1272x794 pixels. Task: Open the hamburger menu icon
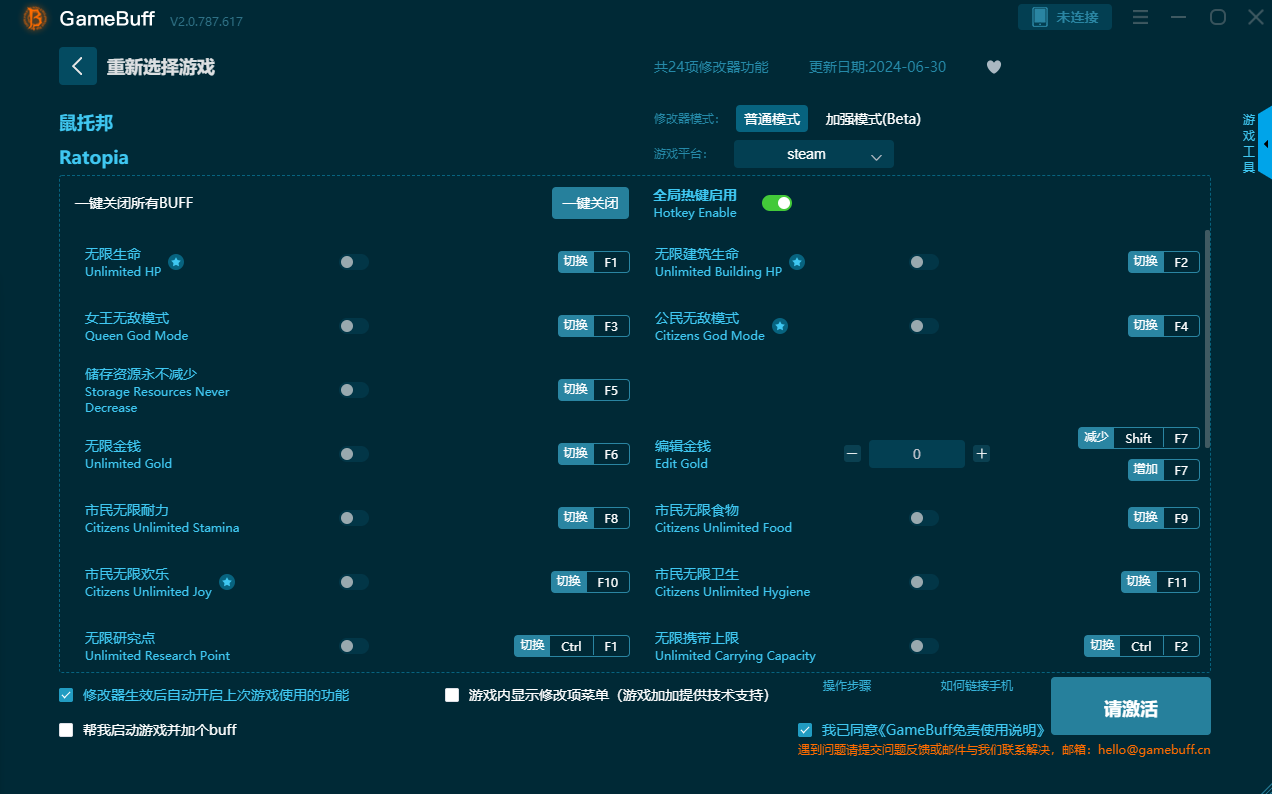(x=1140, y=17)
